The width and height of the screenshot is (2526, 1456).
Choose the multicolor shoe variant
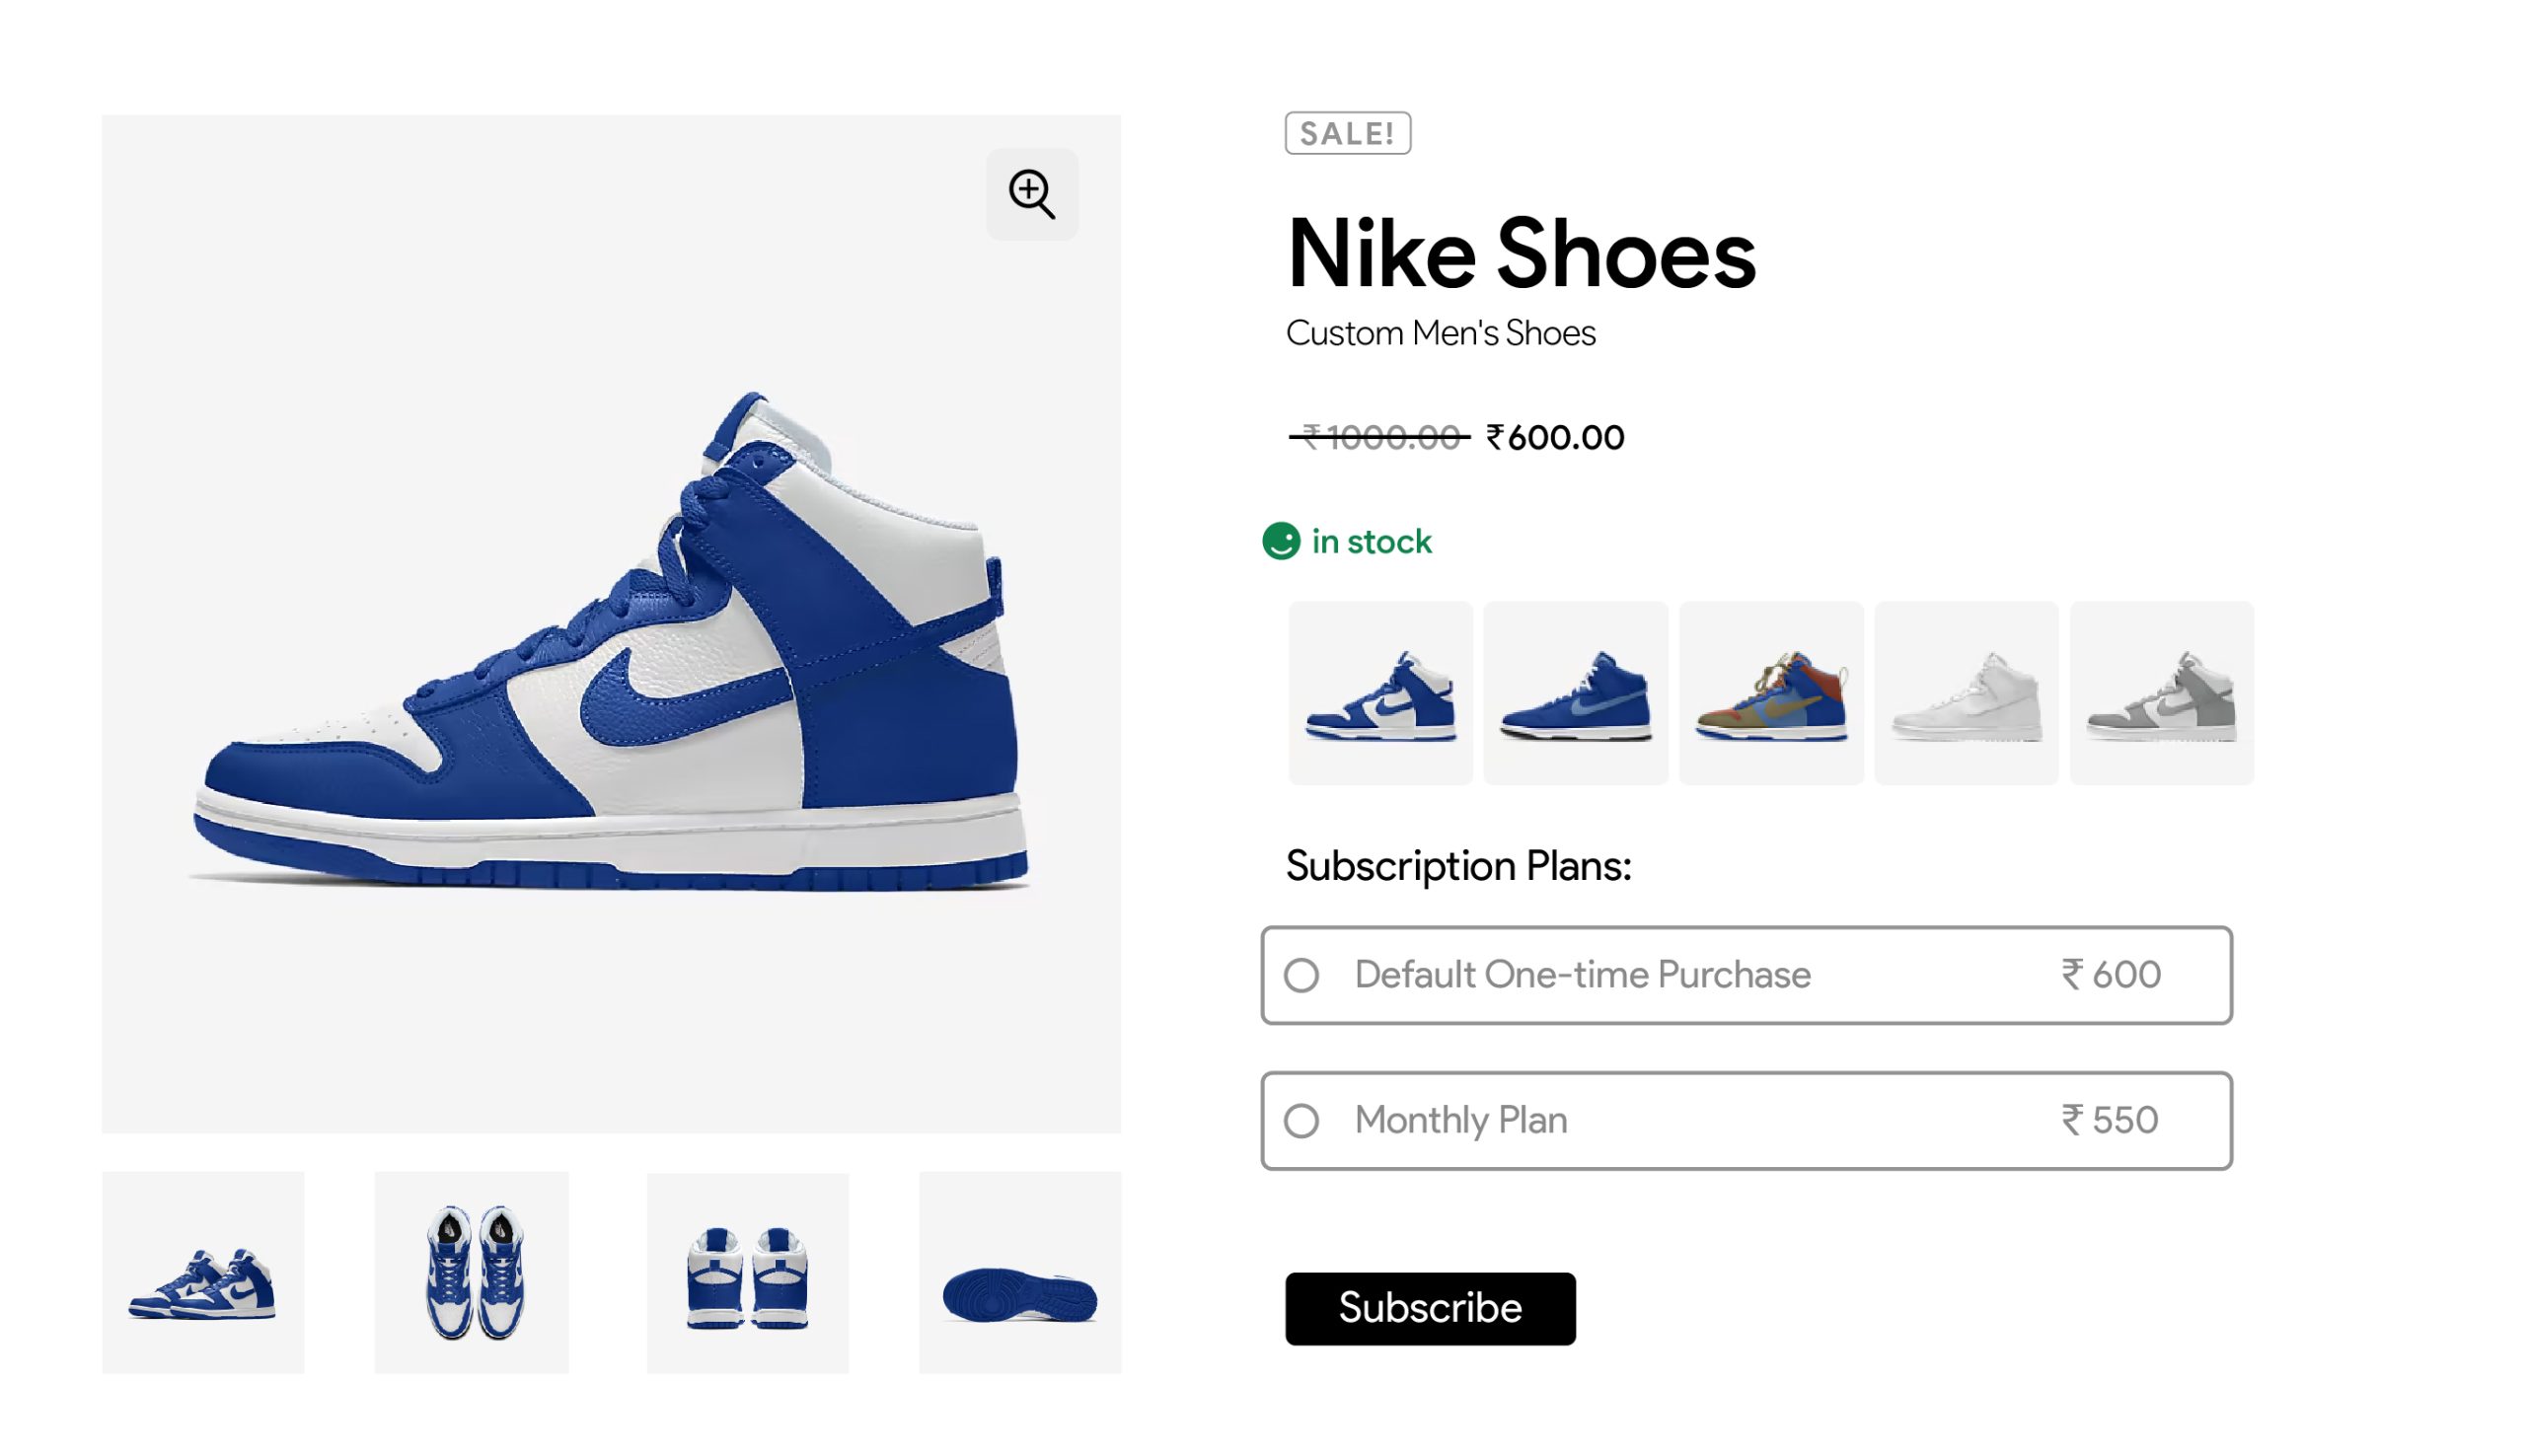pyautogui.click(x=1771, y=693)
